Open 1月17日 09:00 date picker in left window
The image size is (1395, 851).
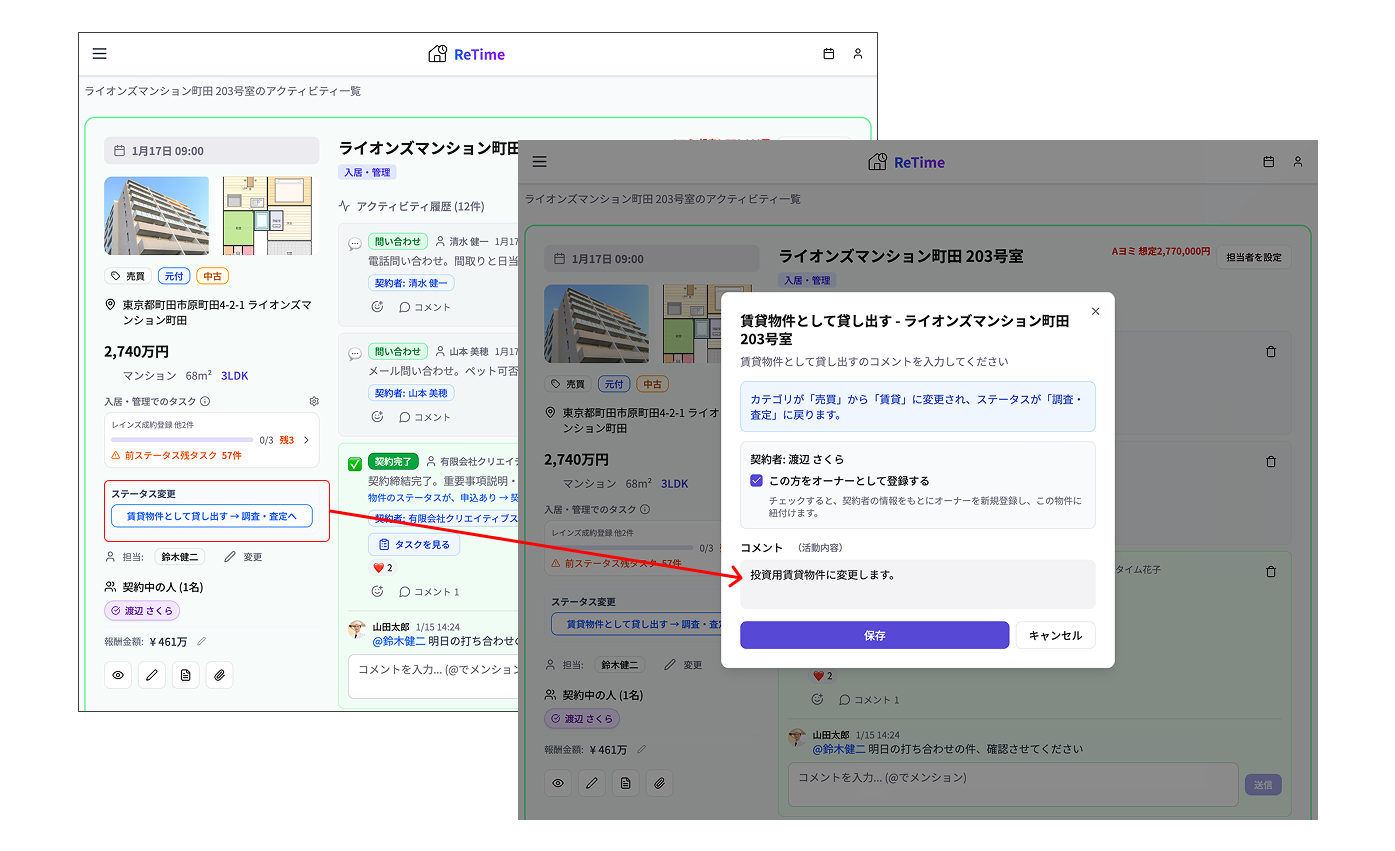(212, 151)
